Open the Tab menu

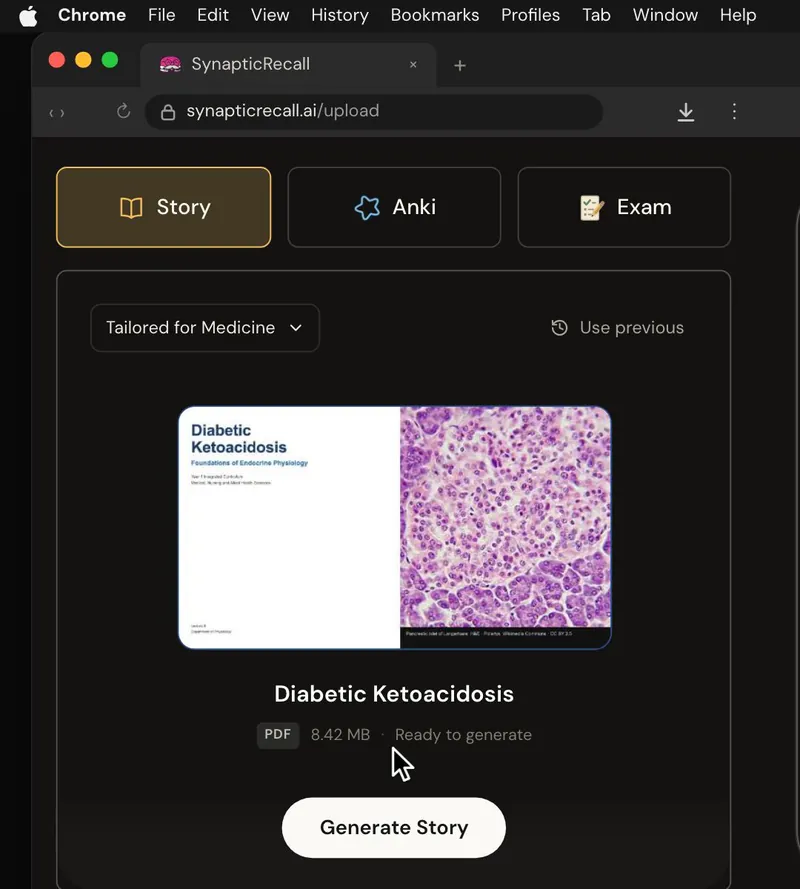pyautogui.click(x=596, y=15)
